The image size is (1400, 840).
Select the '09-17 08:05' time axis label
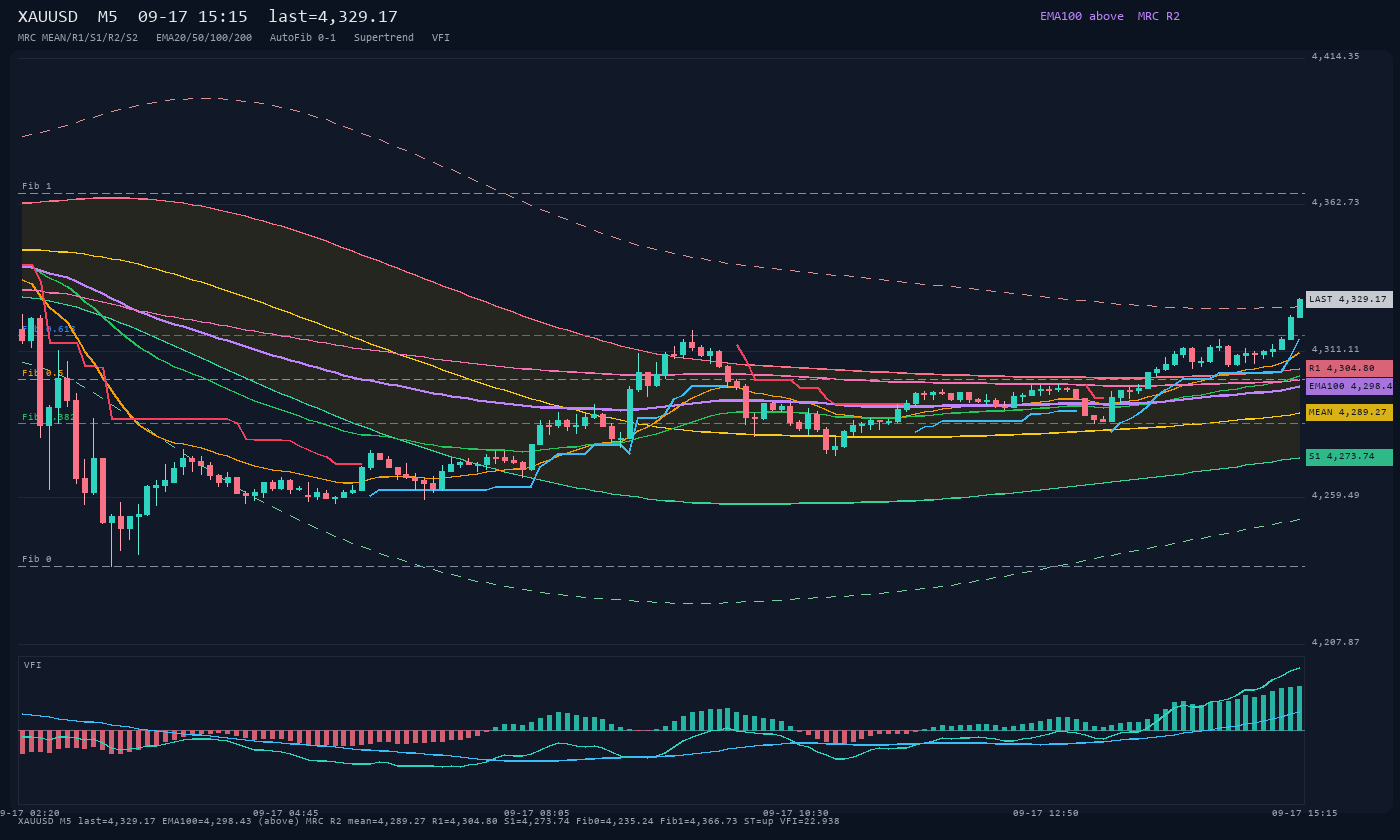pos(537,813)
